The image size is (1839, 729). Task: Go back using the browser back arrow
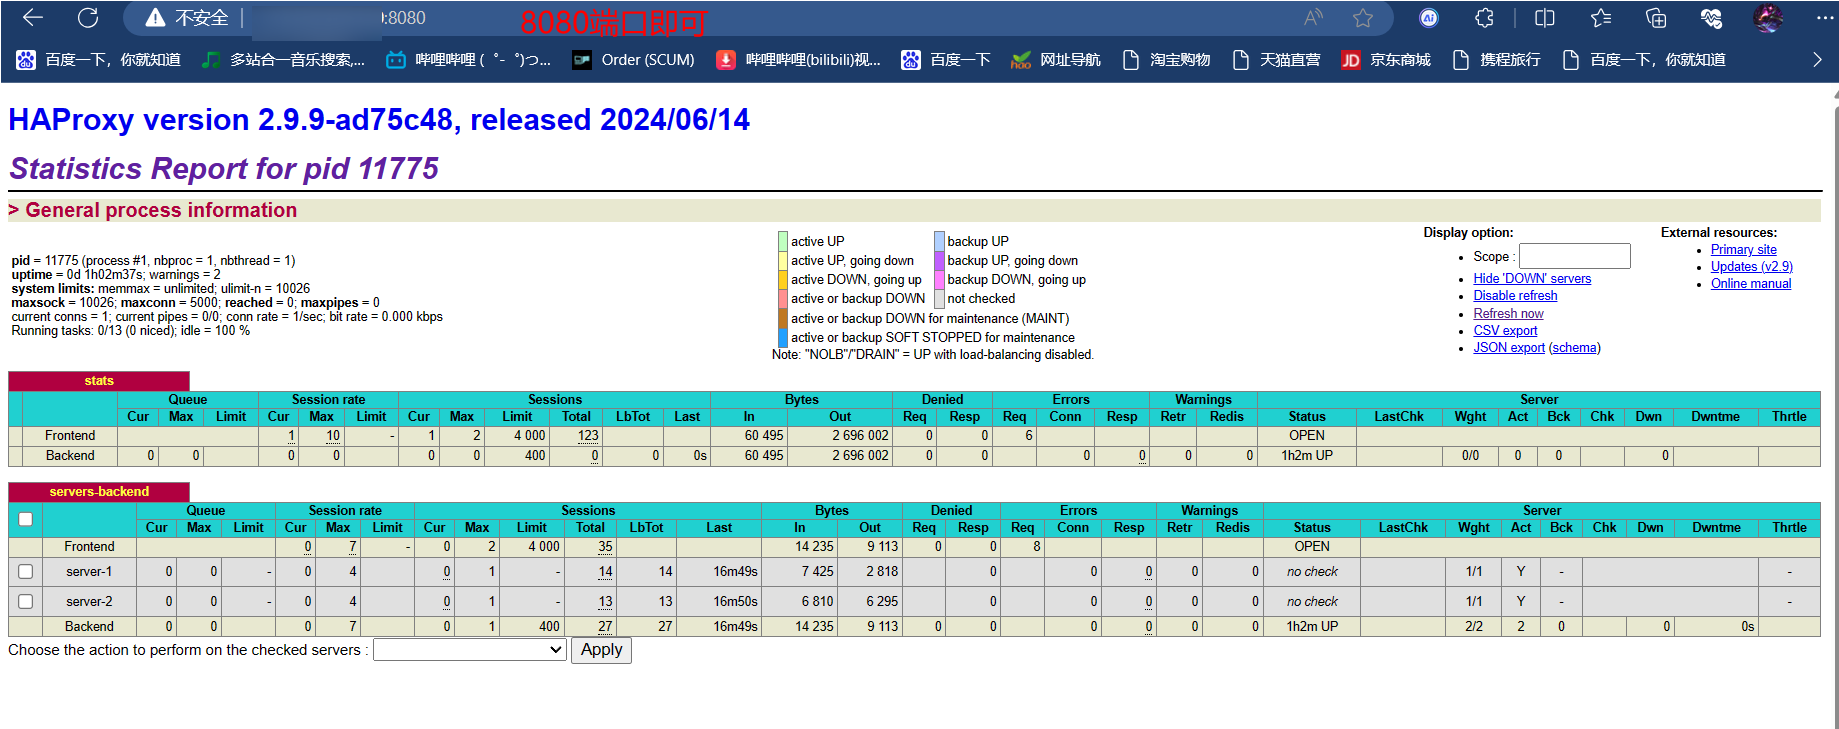pos(33,18)
